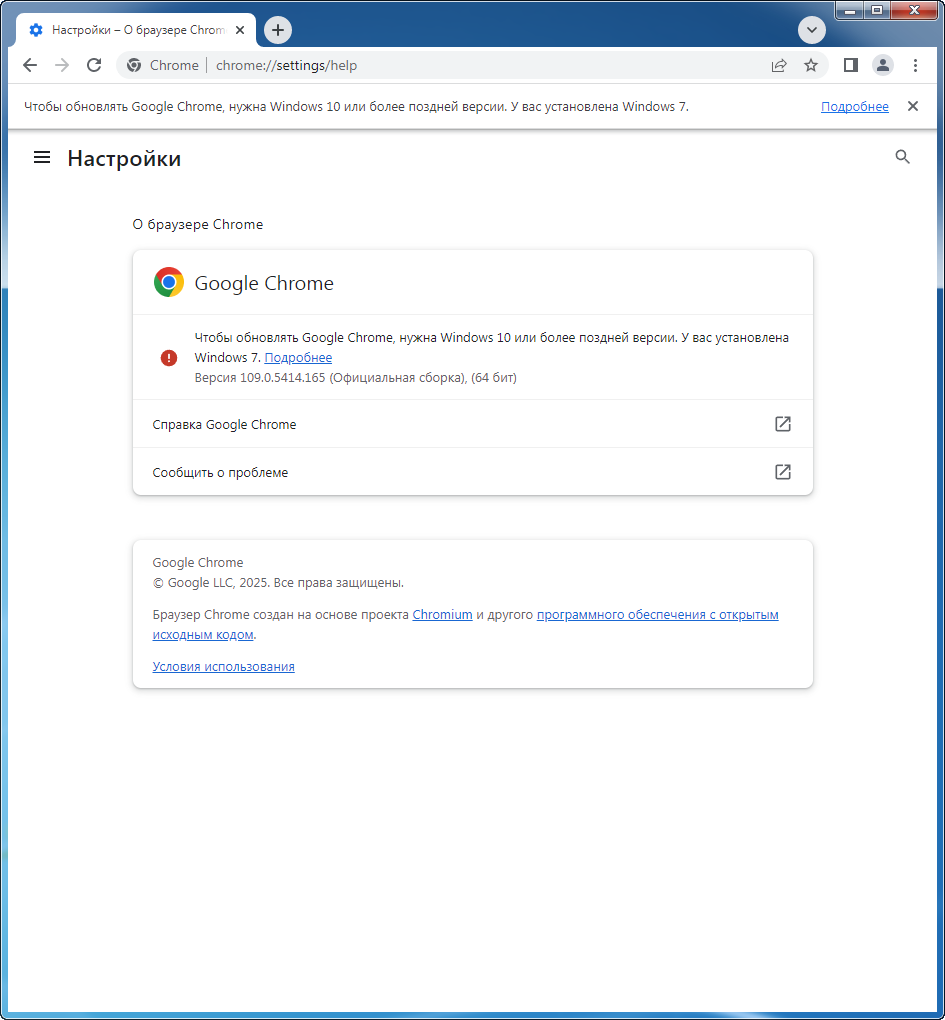Close the Настройки tab

point(240,30)
